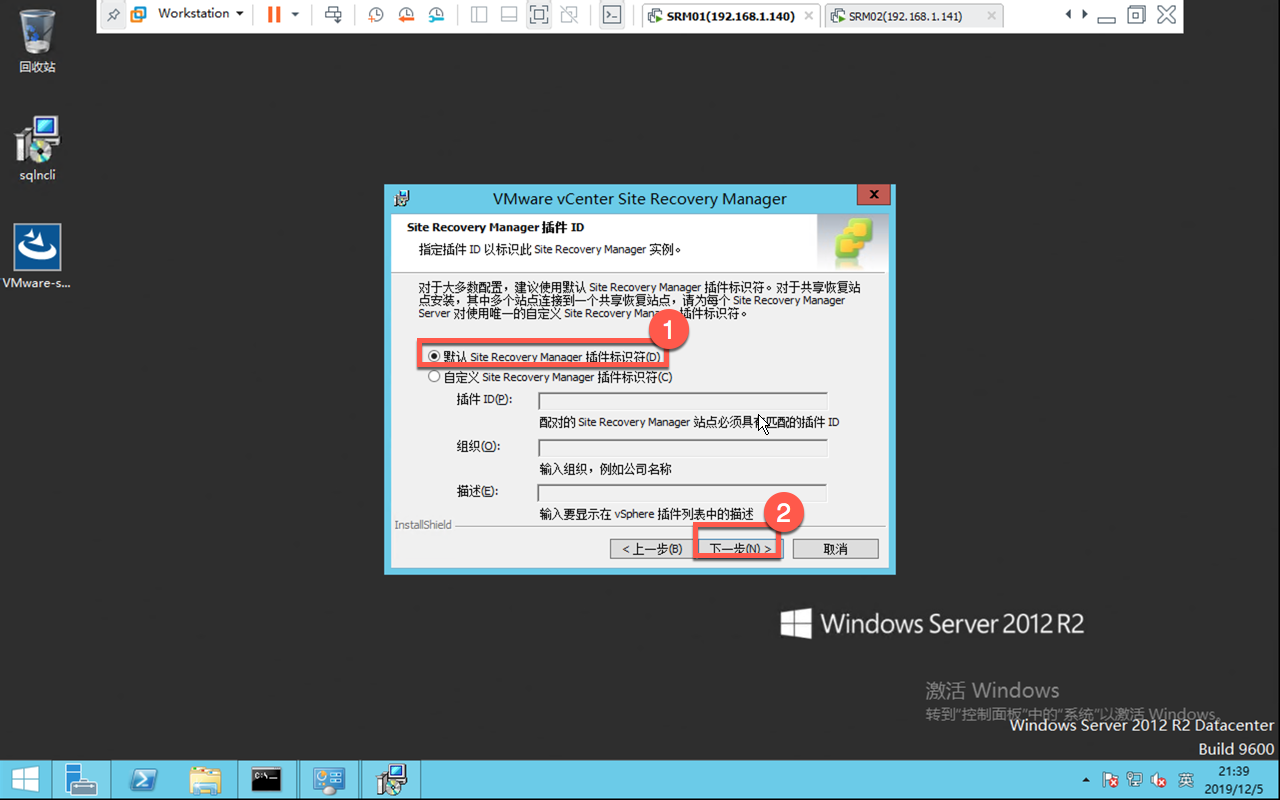Click the Next (下一步) button
1280x800 pixels.
point(740,549)
